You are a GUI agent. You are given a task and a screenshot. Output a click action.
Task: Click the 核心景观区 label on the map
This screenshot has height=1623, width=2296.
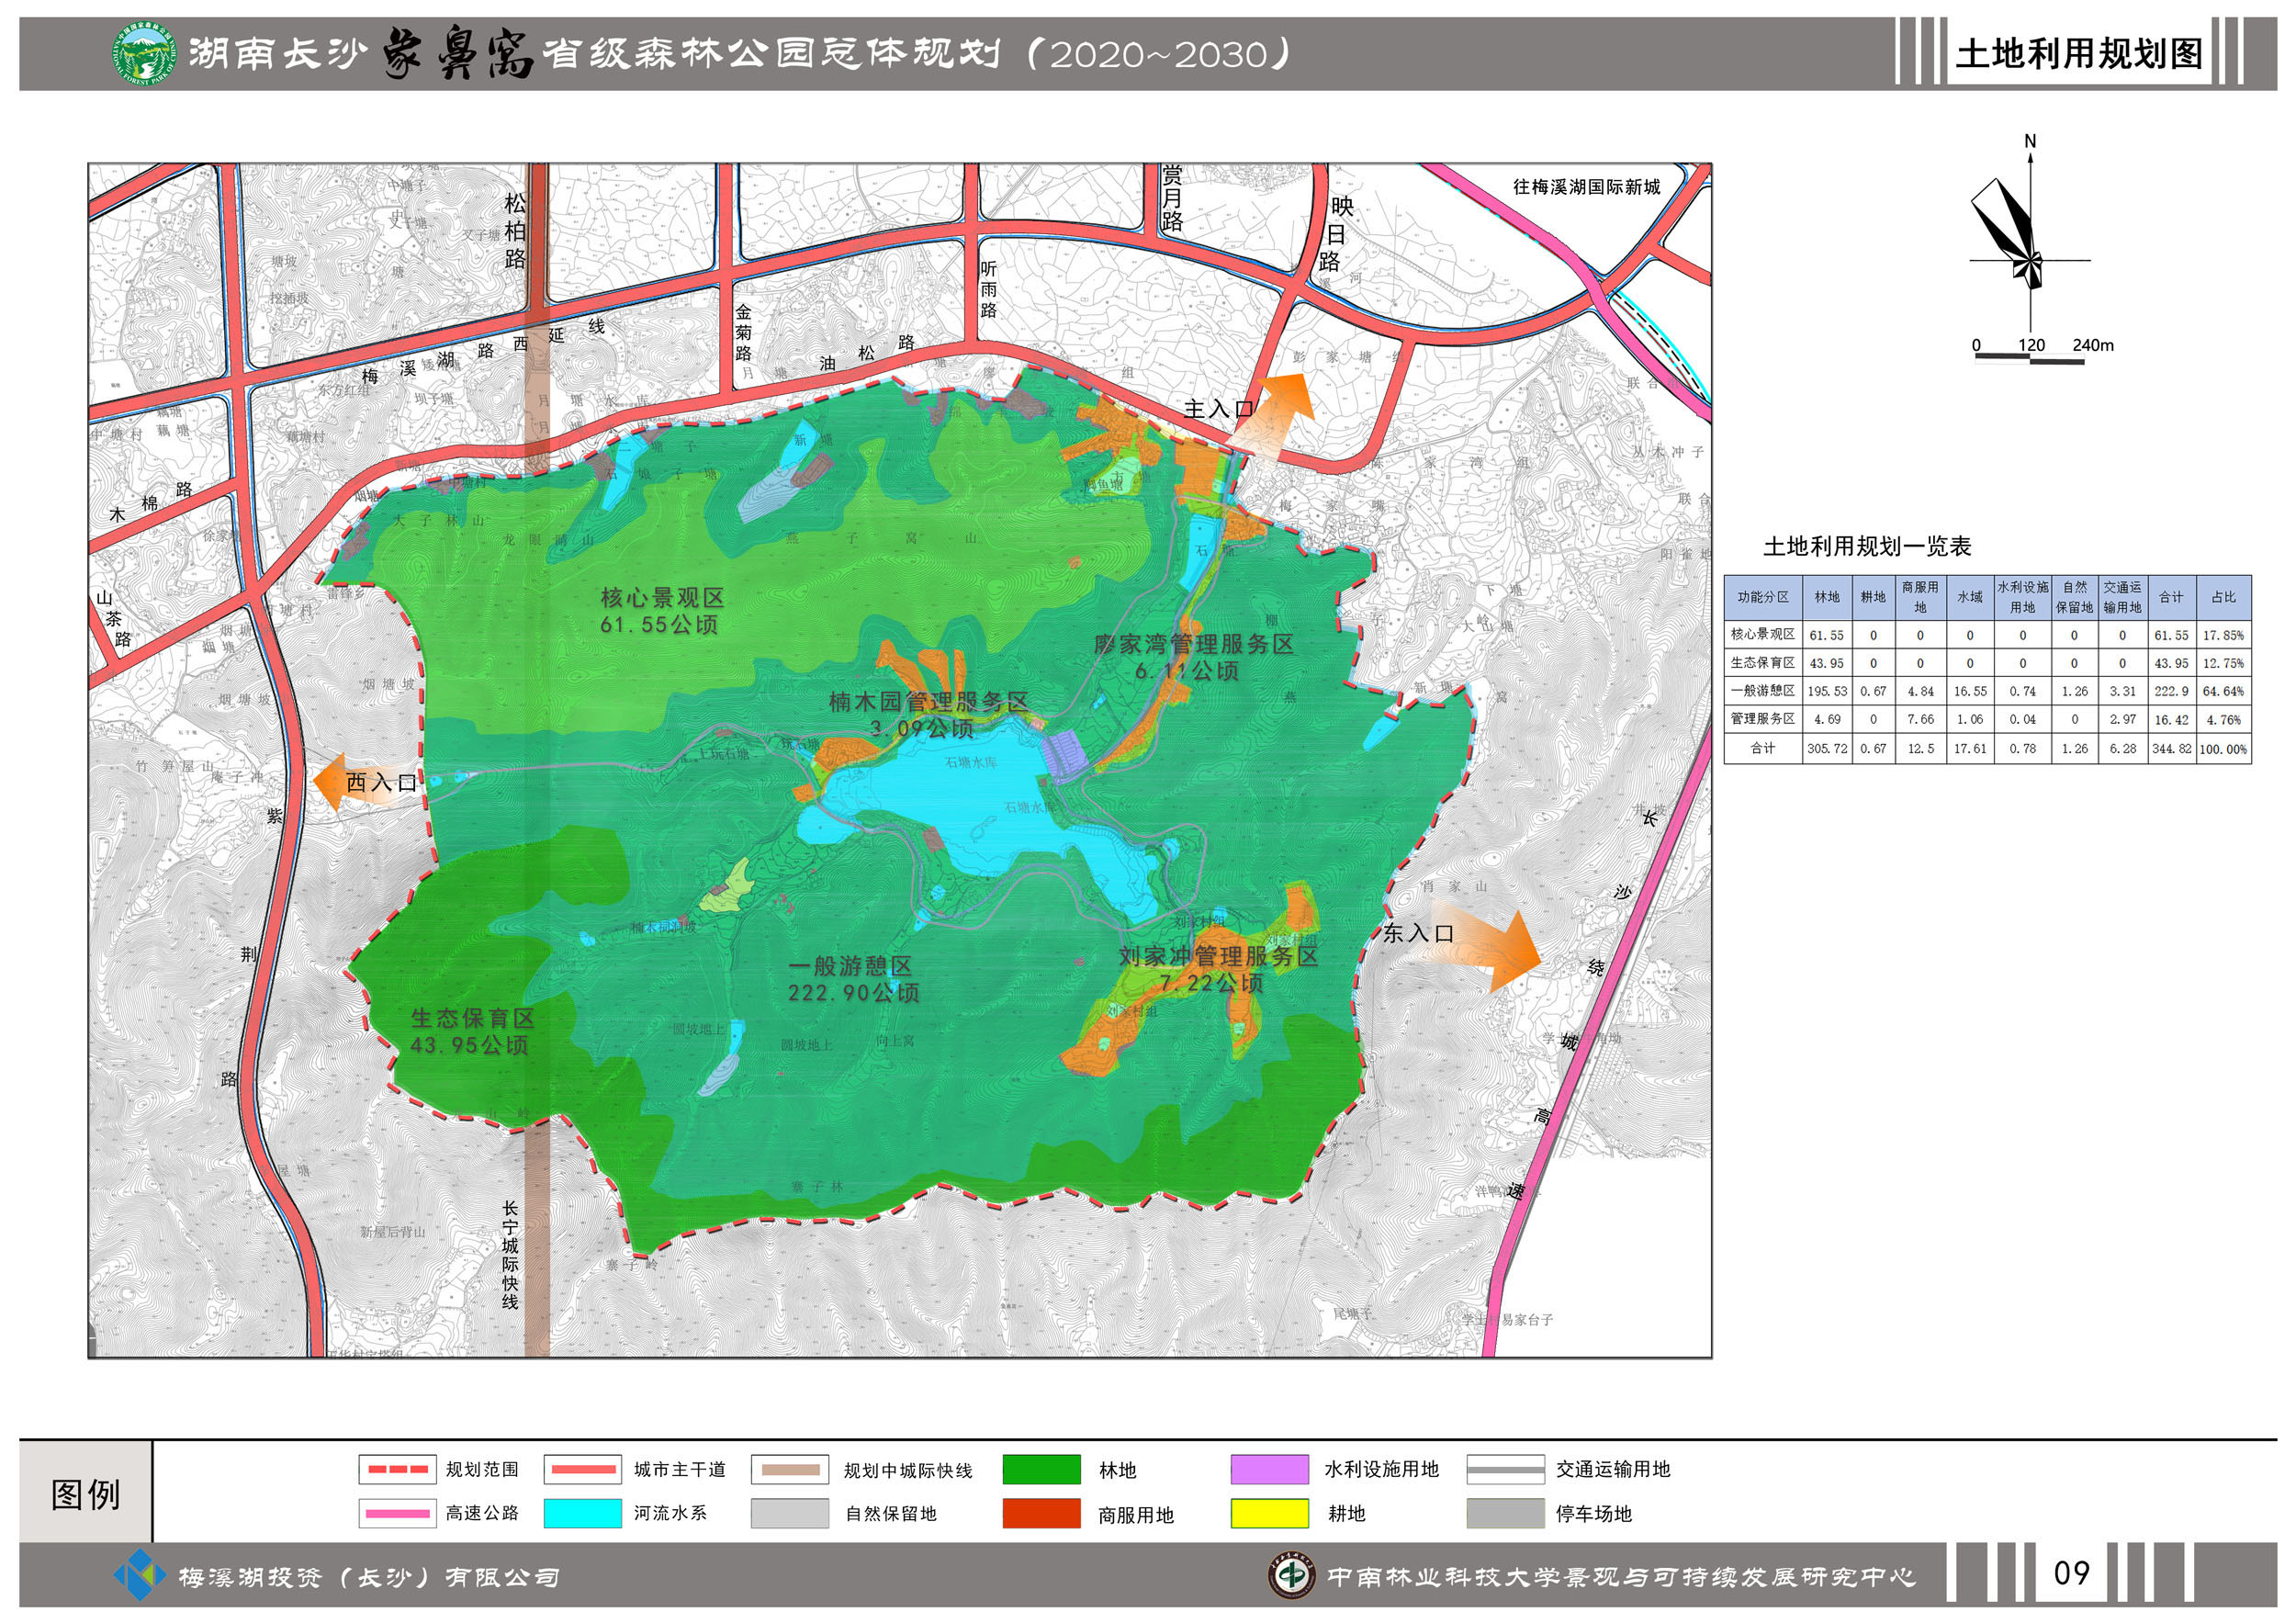click(x=662, y=598)
